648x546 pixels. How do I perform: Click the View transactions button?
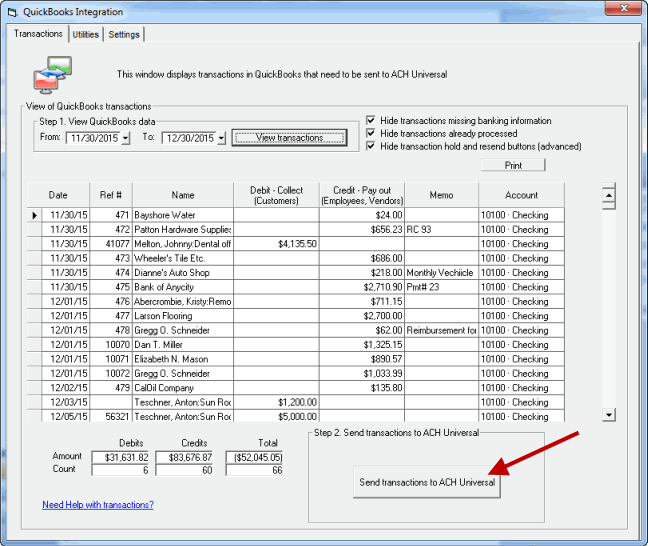pos(289,138)
